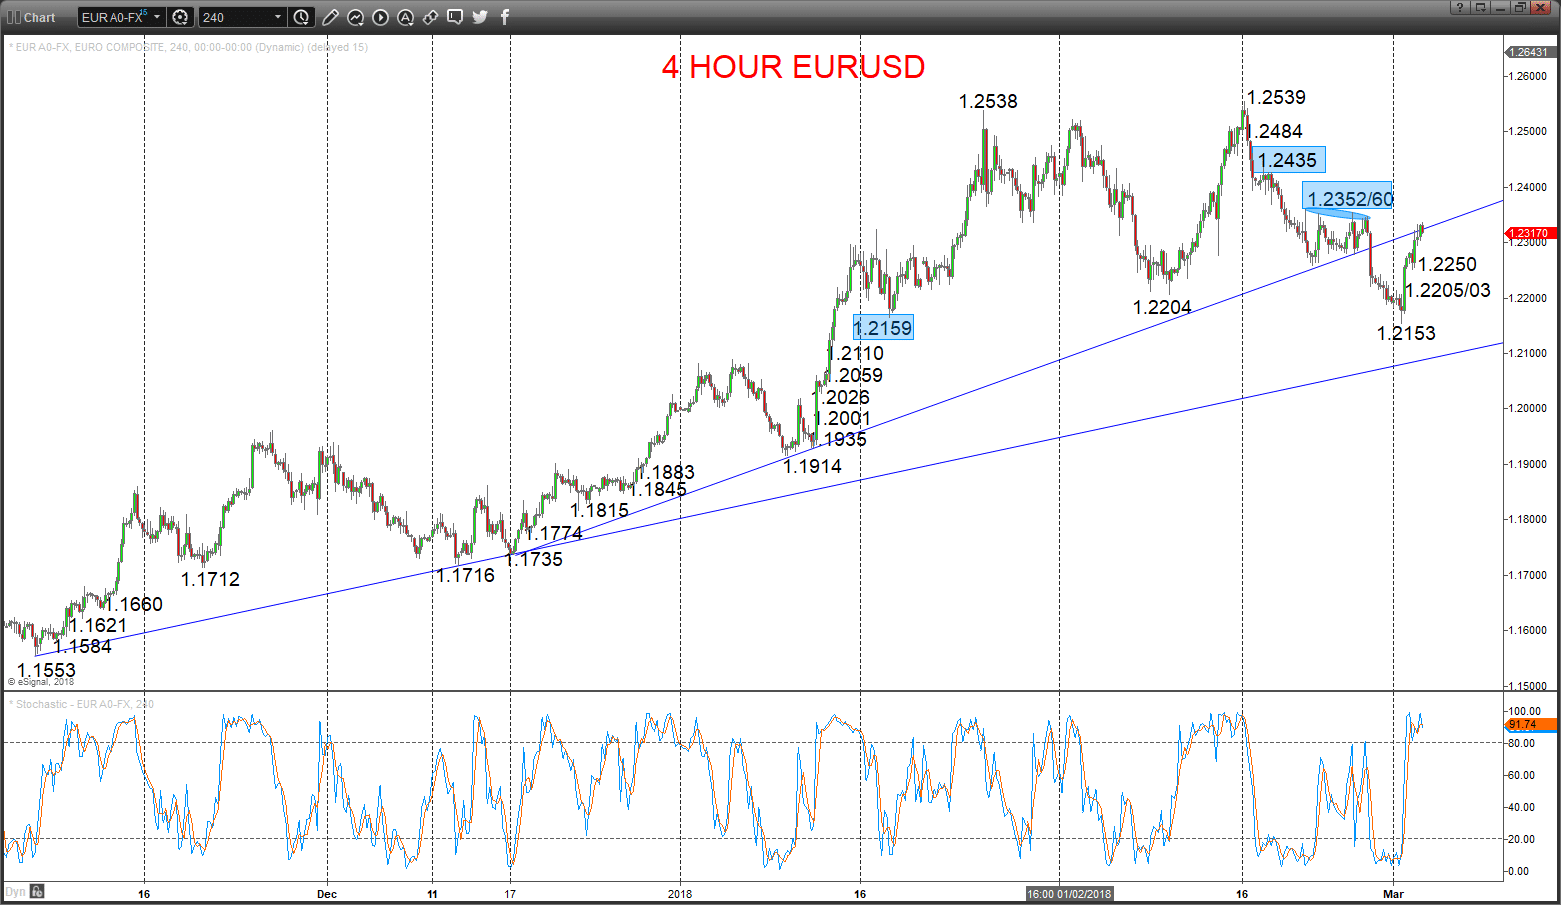Click the blue ellipse drawing near 1.2352/60
This screenshot has height=905, width=1561.
(1337, 213)
